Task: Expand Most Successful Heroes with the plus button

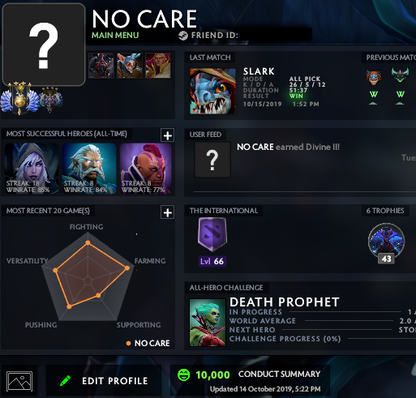Action: click(167, 135)
